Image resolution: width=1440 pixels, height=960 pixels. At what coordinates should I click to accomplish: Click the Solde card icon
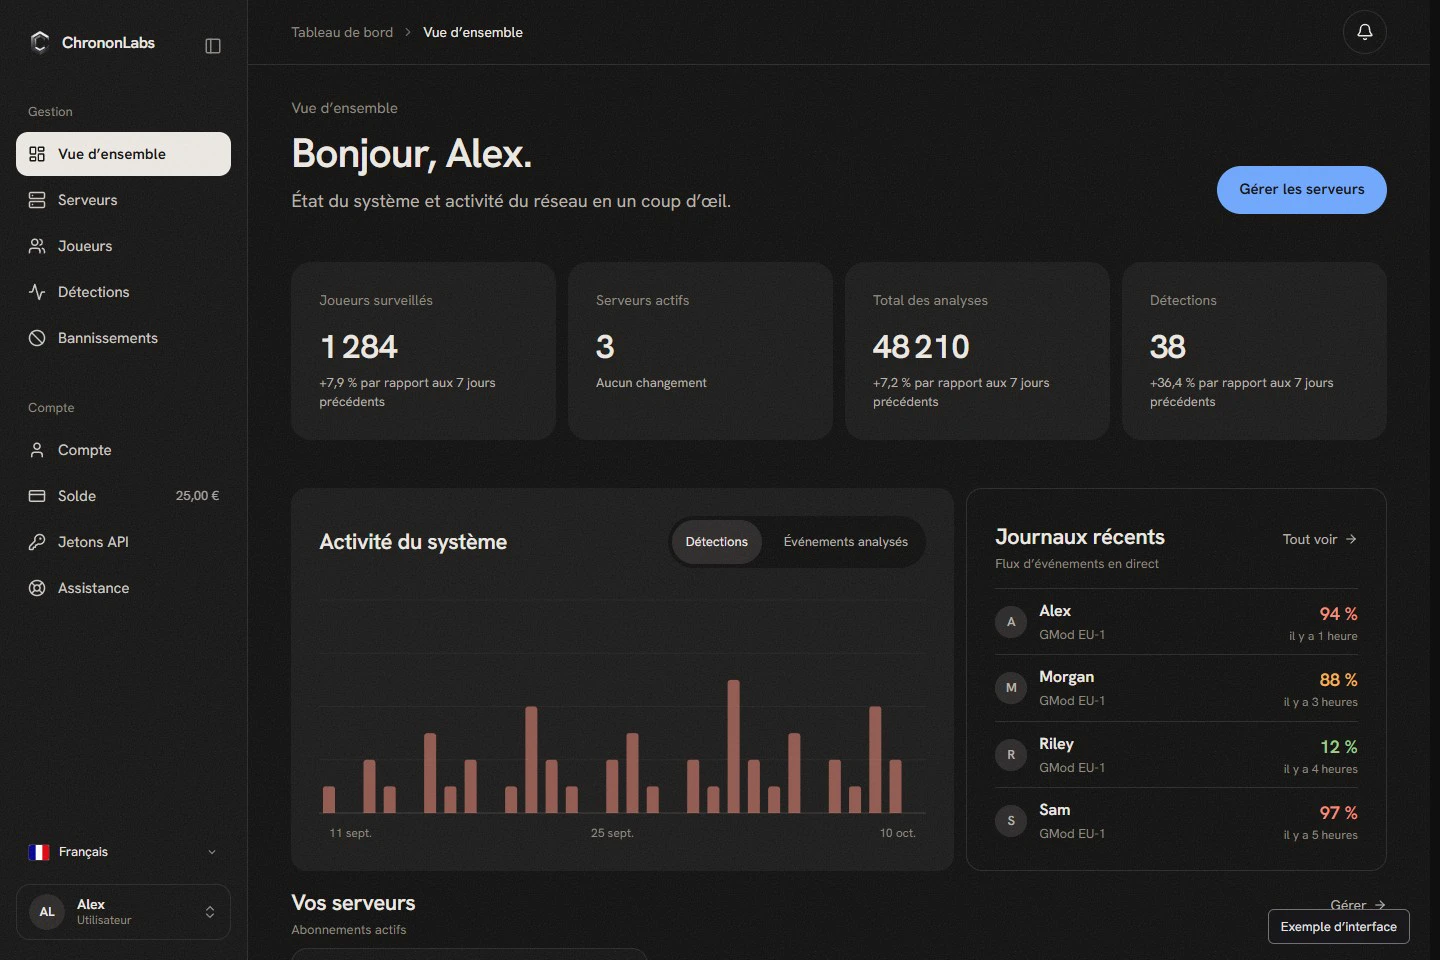[x=37, y=496]
